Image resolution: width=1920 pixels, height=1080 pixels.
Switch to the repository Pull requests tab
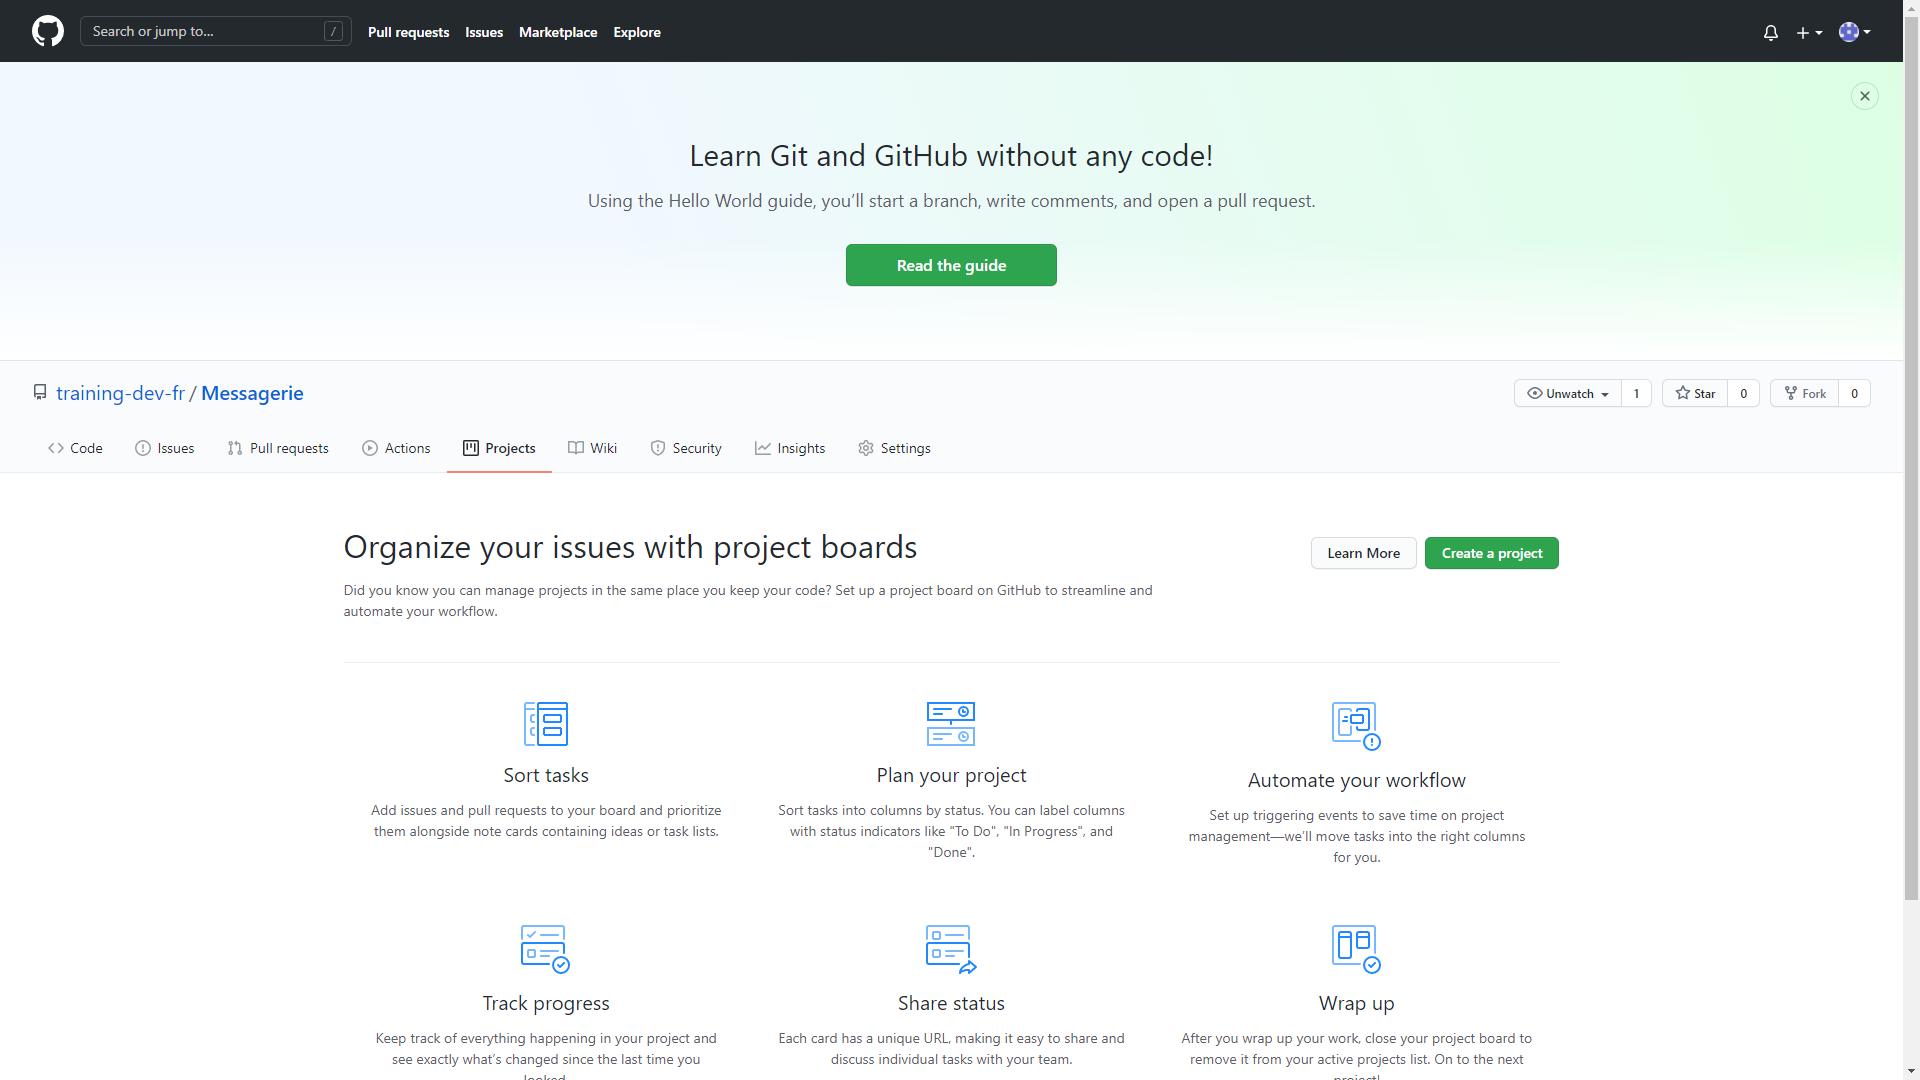(278, 448)
